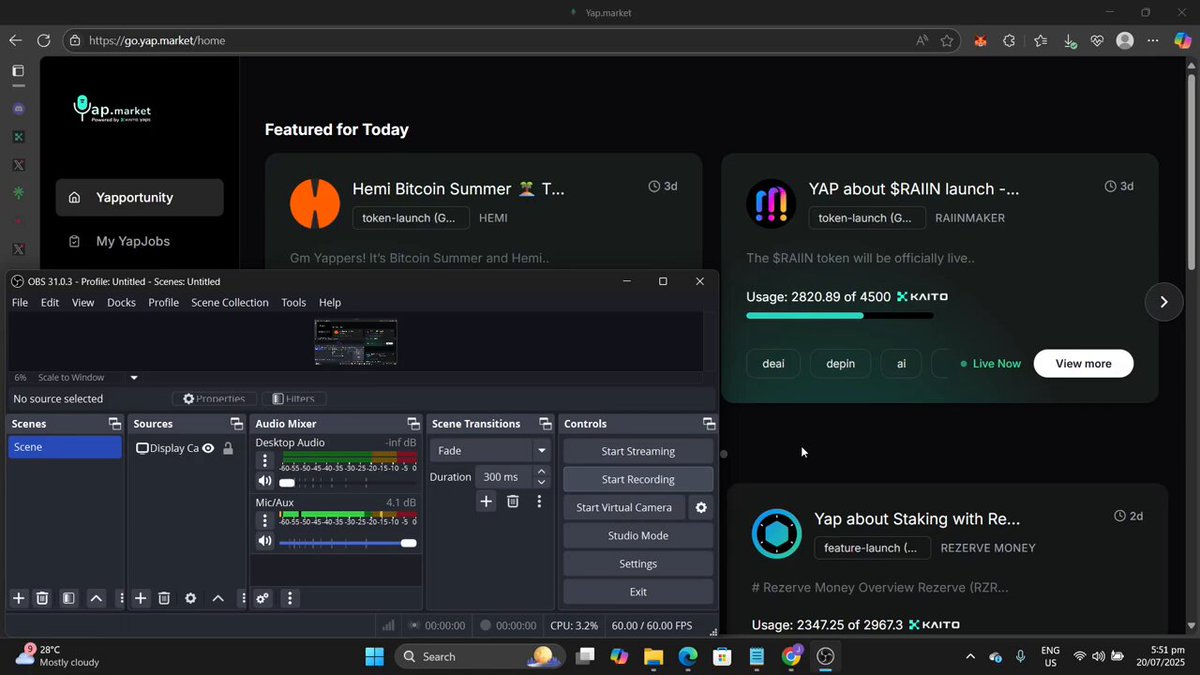Open source properties gear in Sources panel

190,598
